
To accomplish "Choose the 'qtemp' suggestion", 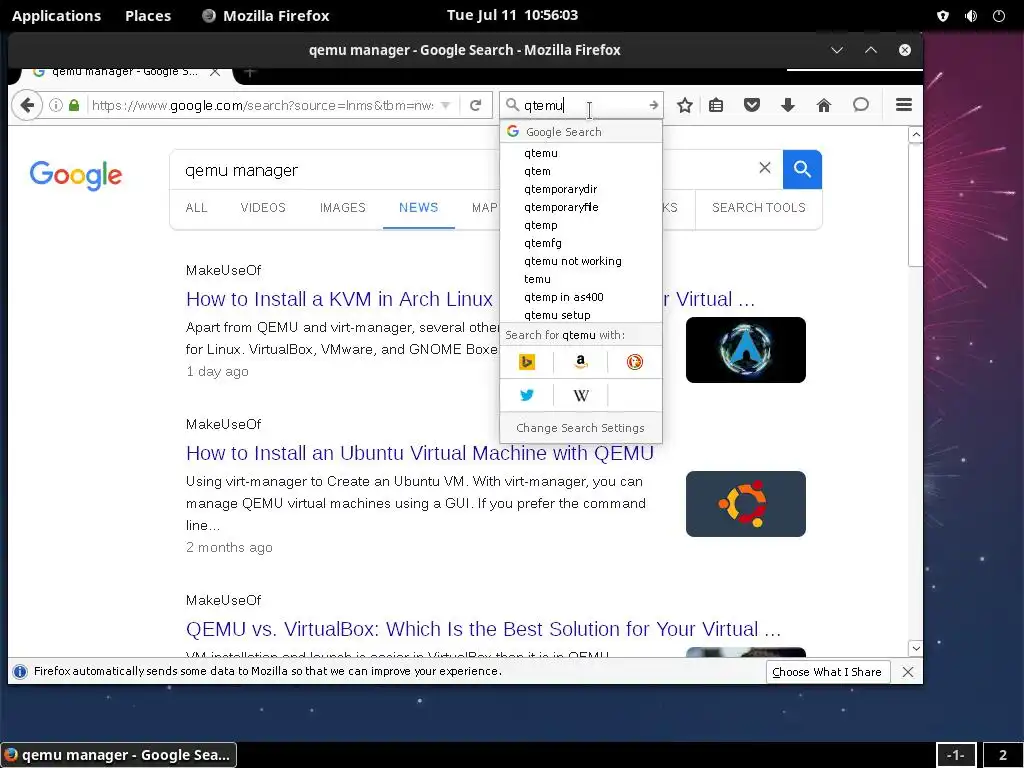I will (x=581, y=225).
